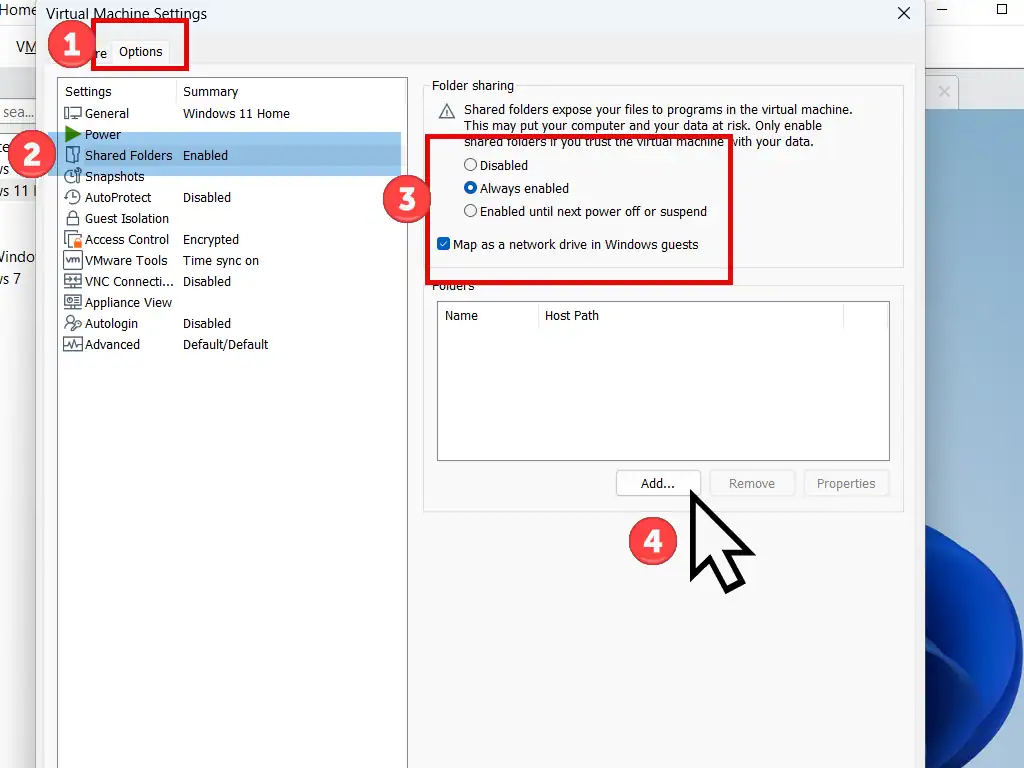The width and height of the screenshot is (1024, 768).
Task: Select the Access Control row
Action: [x=232, y=239]
